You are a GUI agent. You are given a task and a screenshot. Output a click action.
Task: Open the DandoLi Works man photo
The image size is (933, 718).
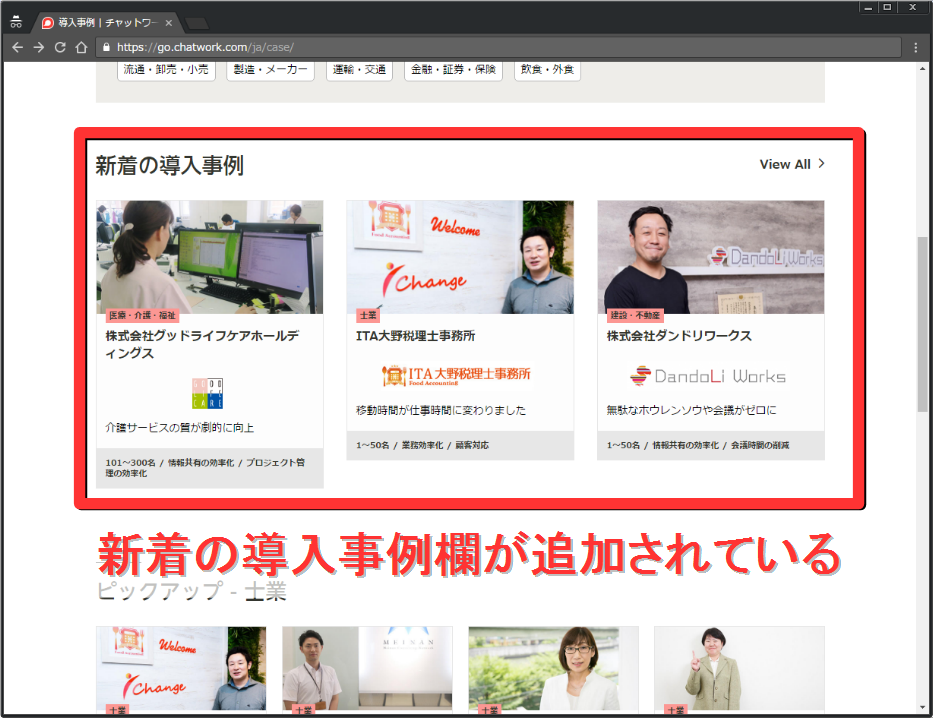pyautogui.click(x=711, y=257)
